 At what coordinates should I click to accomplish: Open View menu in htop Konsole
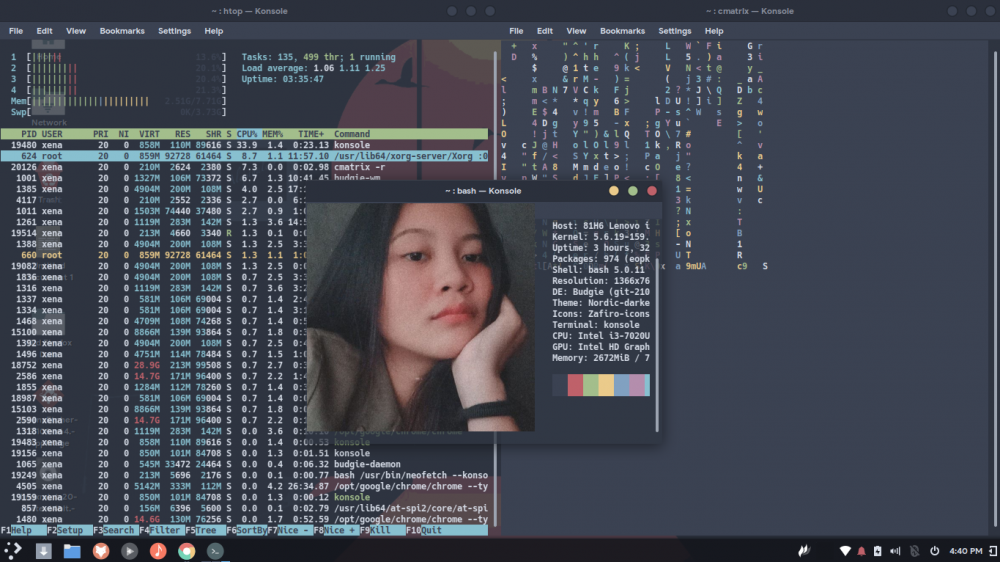coord(75,31)
